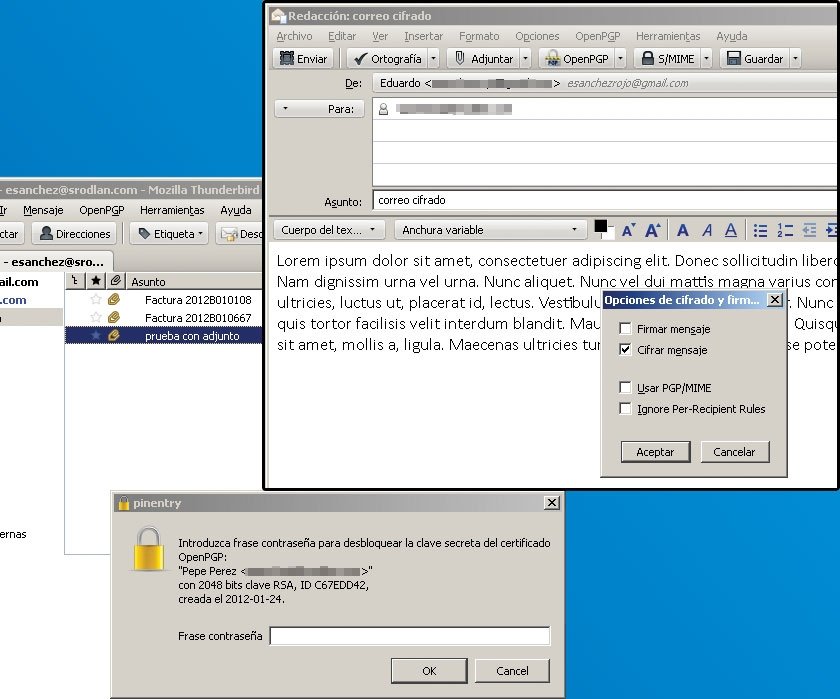Click the decrease font size icon
Screen dimensions: 840x699
(628, 230)
